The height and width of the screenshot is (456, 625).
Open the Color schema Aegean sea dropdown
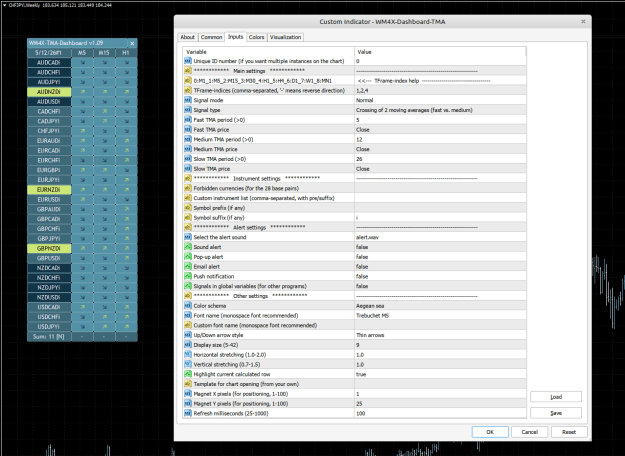pos(440,306)
